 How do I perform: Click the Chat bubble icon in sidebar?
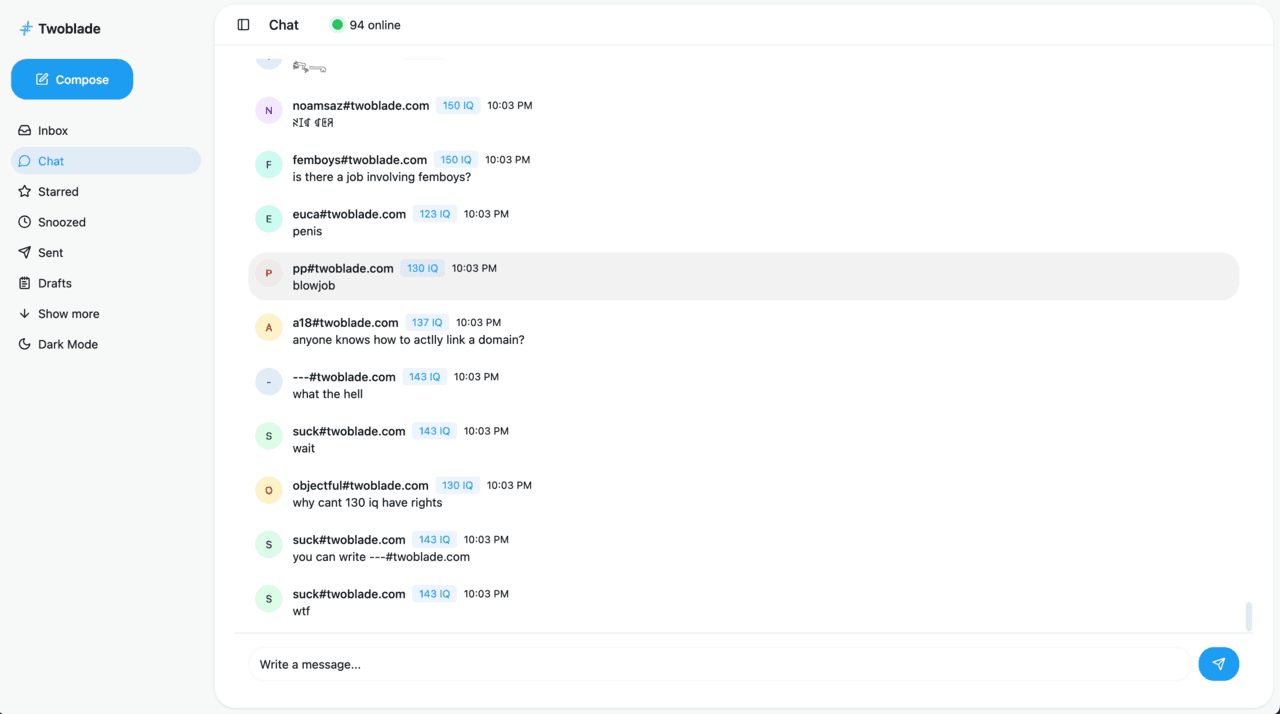click(x=25, y=161)
